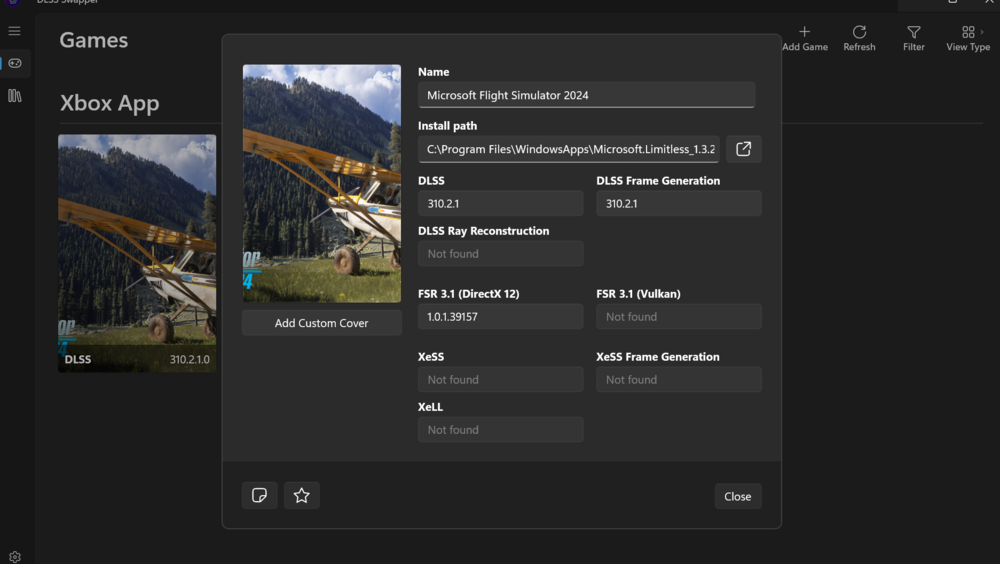Click the Name text field
Viewport: 1000px width, 564px height.
[x=586, y=95]
